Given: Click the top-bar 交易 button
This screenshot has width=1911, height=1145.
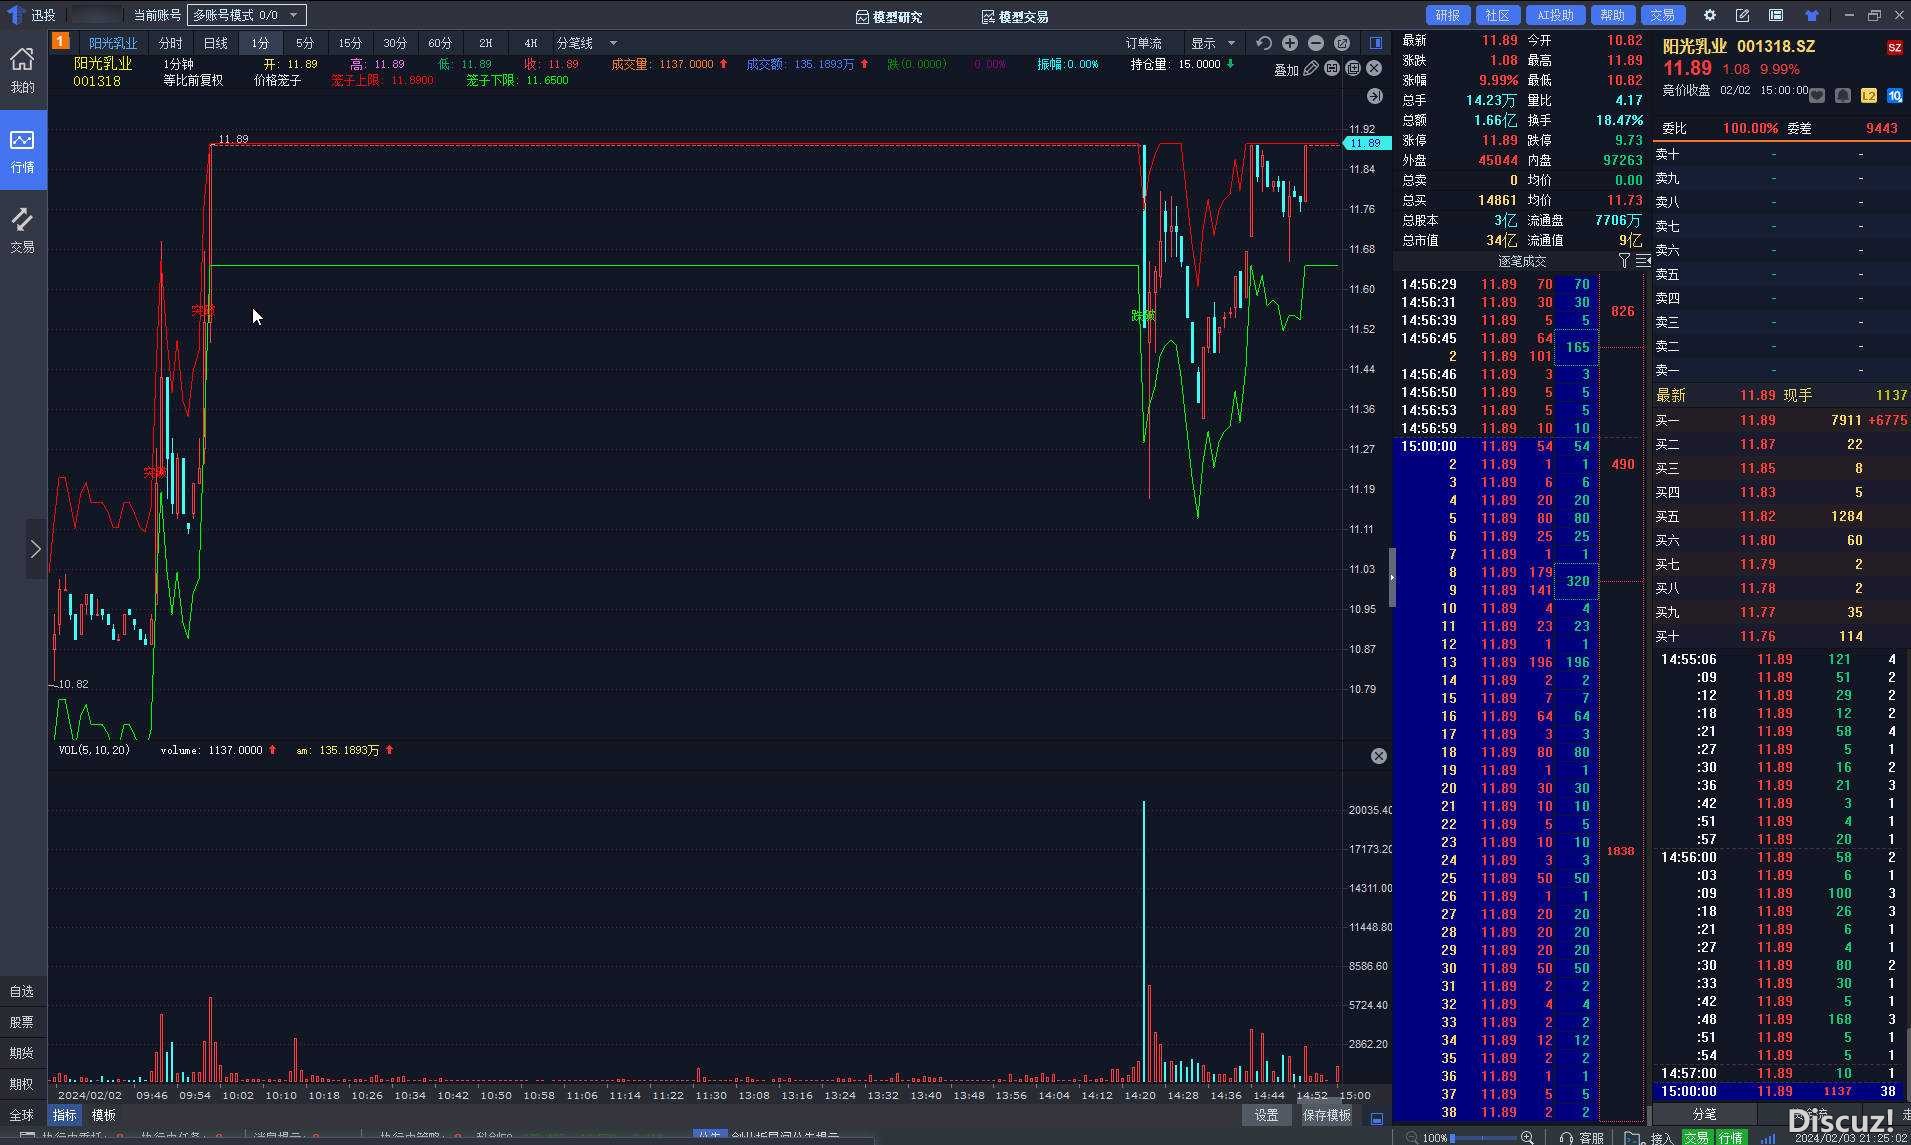Looking at the screenshot, I should tap(1662, 15).
